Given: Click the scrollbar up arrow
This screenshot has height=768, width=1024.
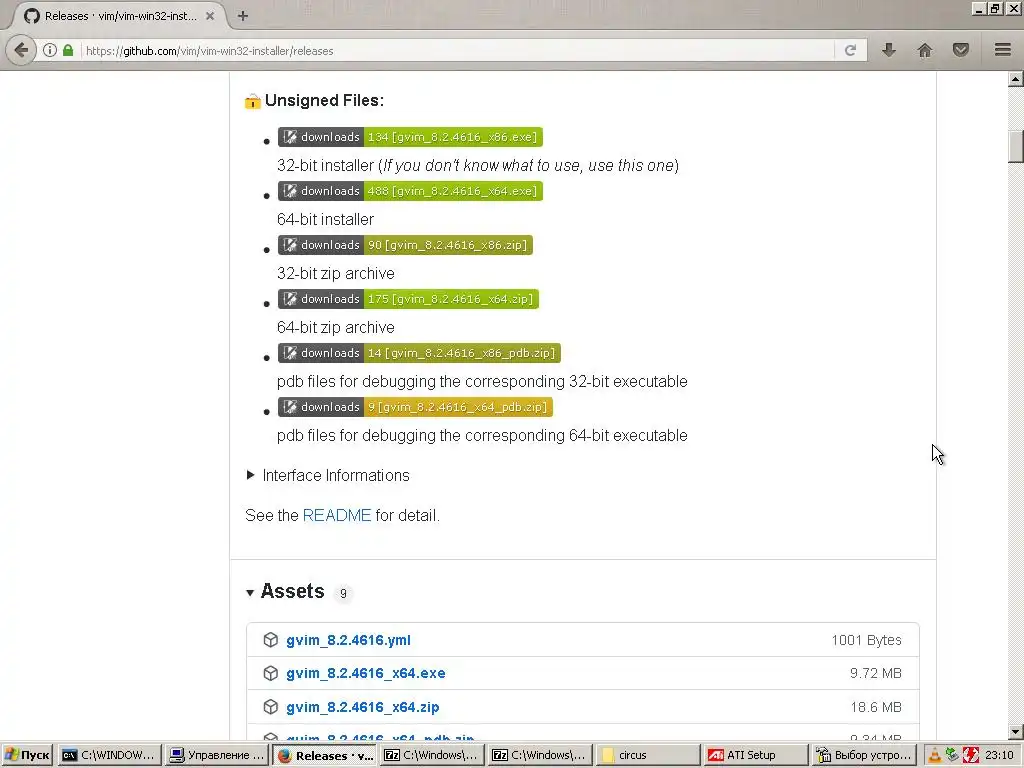Looking at the screenshot, I should coord(1016,80).
